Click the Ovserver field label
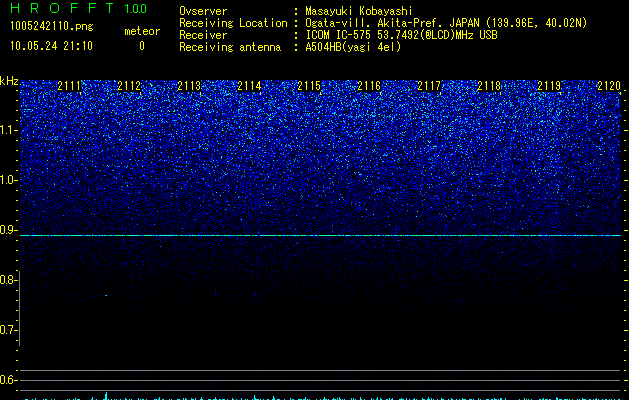Screen dimensions: 629x400 pos(203,11)
